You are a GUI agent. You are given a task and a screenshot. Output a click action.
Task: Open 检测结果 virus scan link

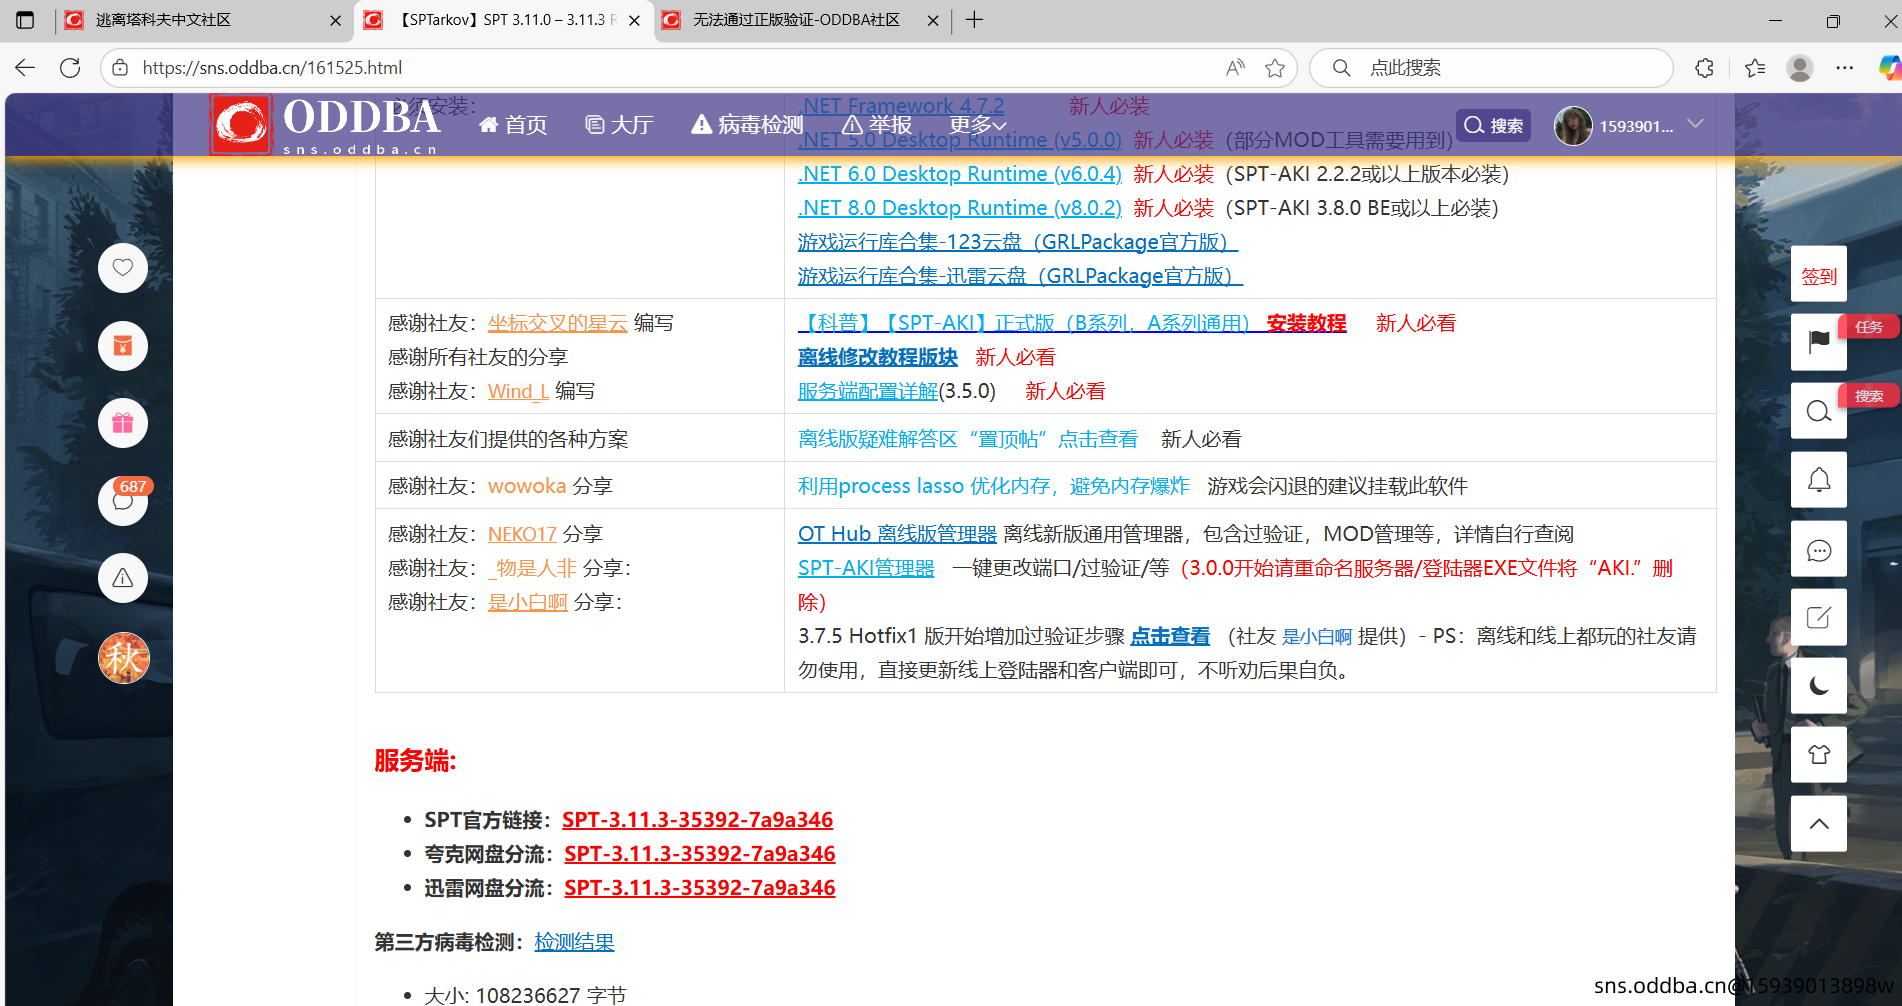574,942
